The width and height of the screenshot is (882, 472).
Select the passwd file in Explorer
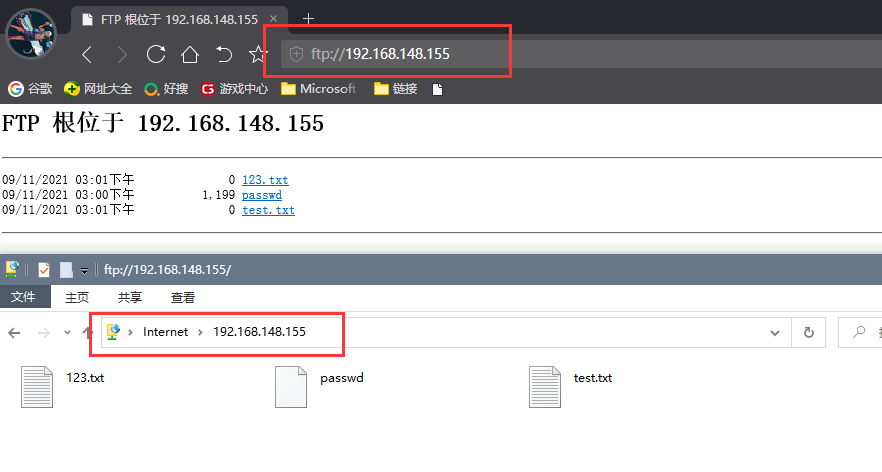click(x=319, y=386)
